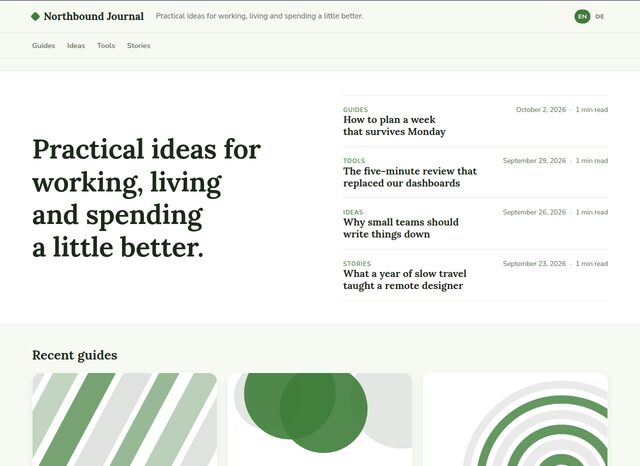Open the Stories navigation item
Screen dimensions: 640x466
[x=139, y=46]
